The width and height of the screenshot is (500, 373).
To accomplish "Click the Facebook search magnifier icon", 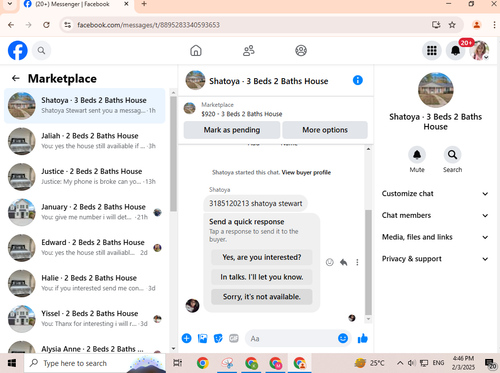I will (41, 51).
